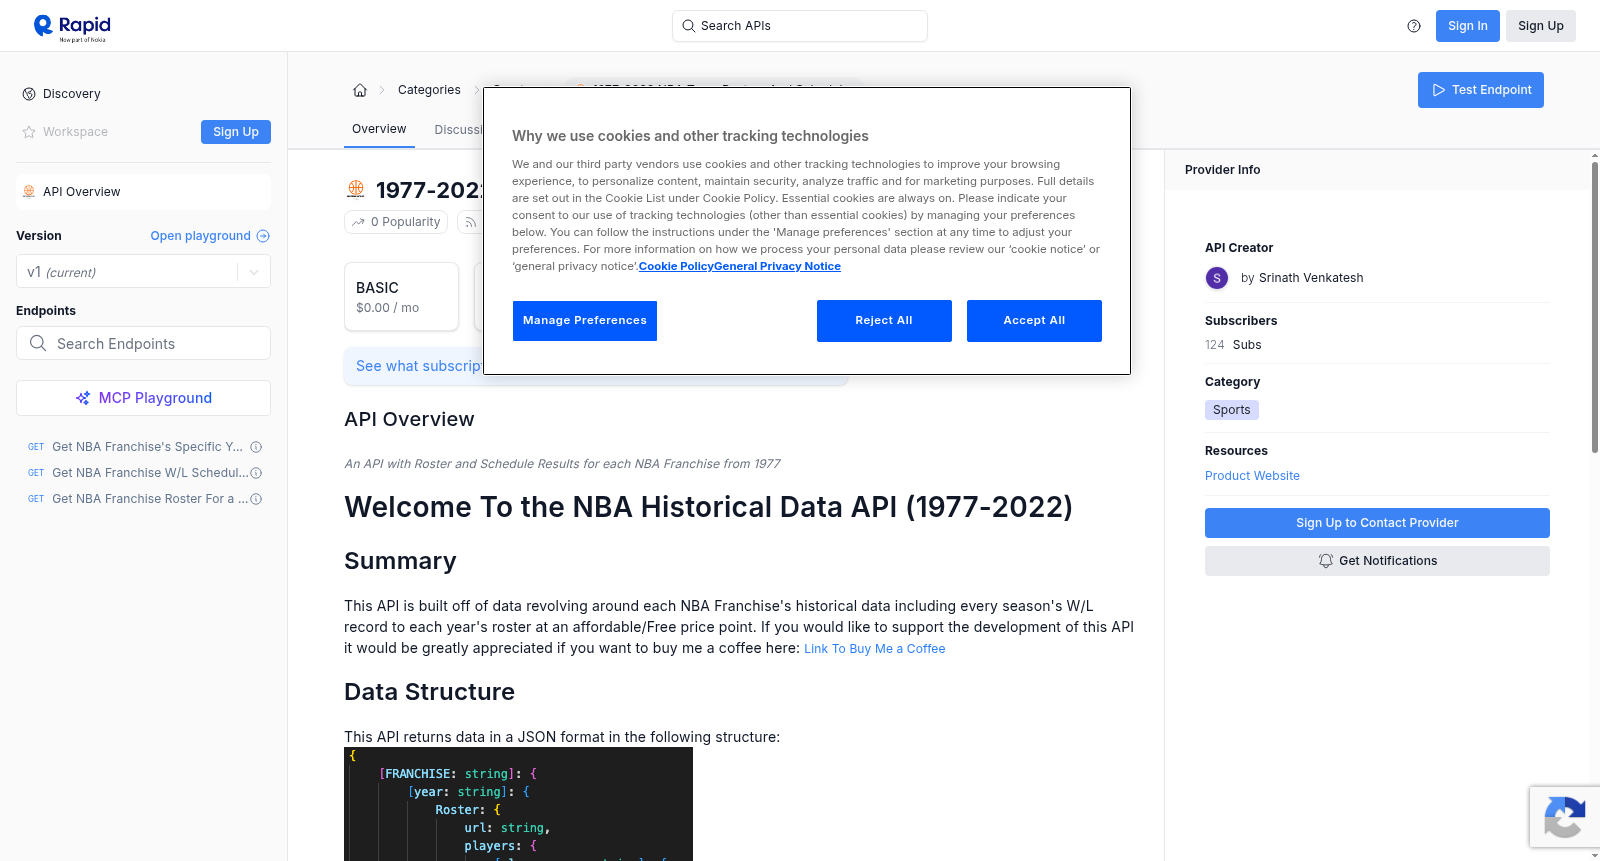1600x861 pixels.
Task: Click Accept All cookies
Action: (x=1034, y=321)
